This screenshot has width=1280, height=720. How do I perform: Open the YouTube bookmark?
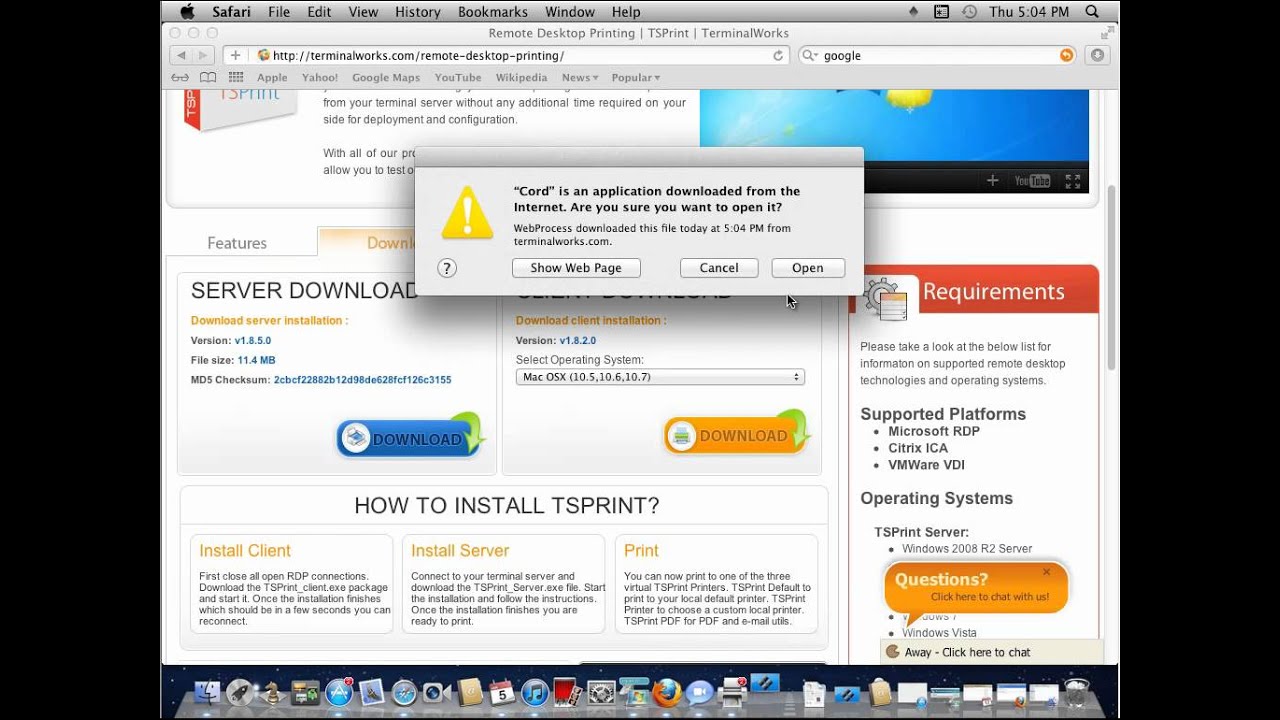458,77
